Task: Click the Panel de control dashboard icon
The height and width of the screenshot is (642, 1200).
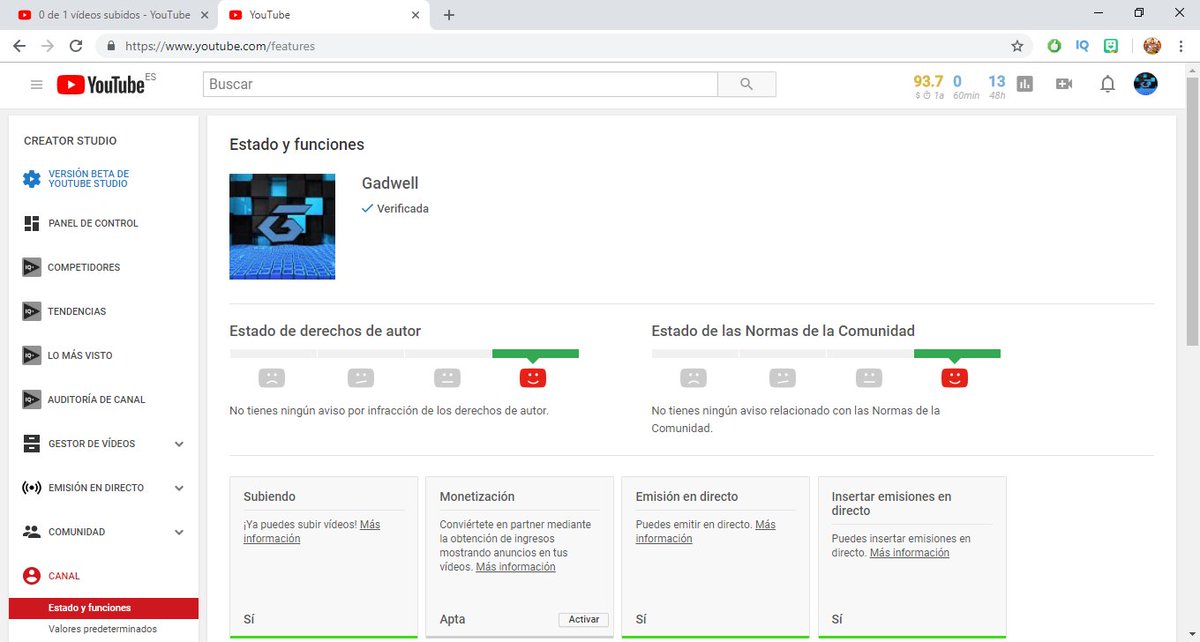Action: coord(31,223)
